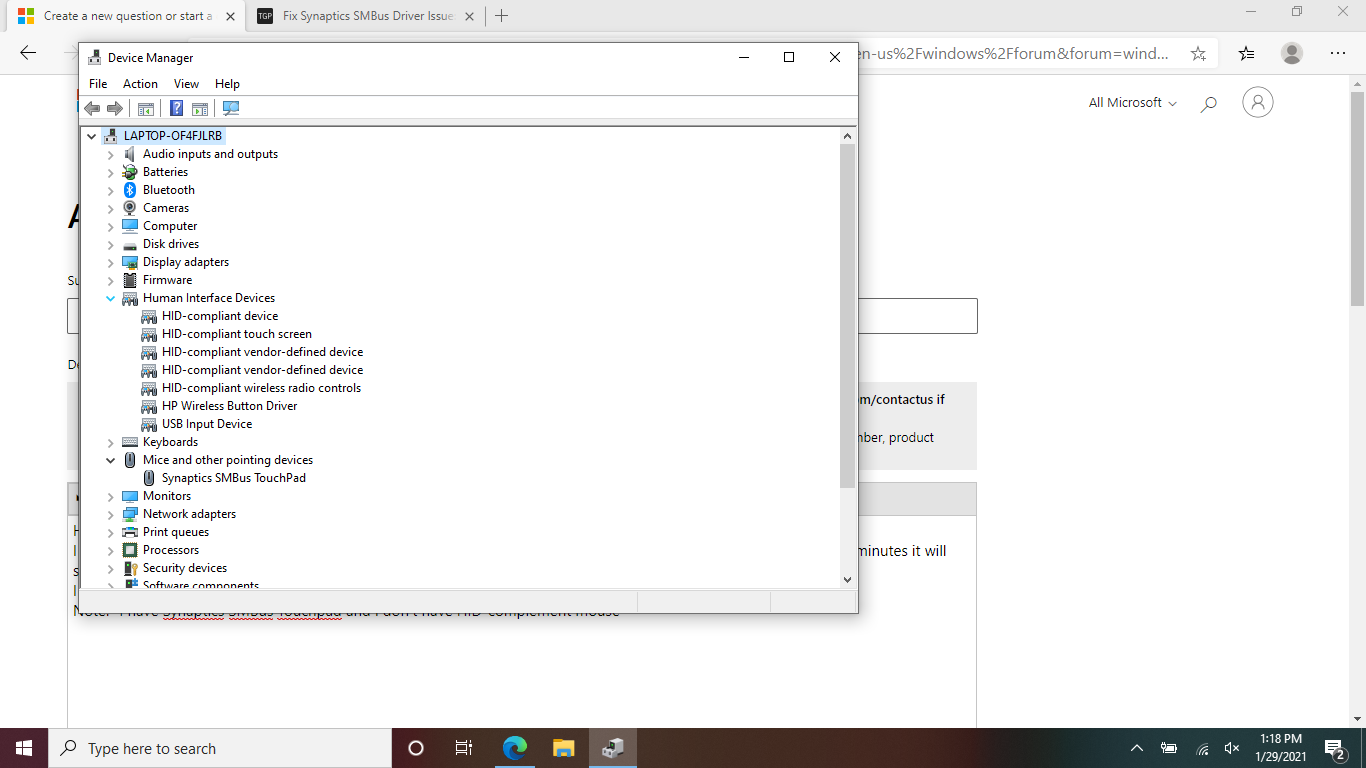Click the Wi-Fi network icon in system tray
The width and height of the screenshot is (1366, 768).
coord(1202,748)
